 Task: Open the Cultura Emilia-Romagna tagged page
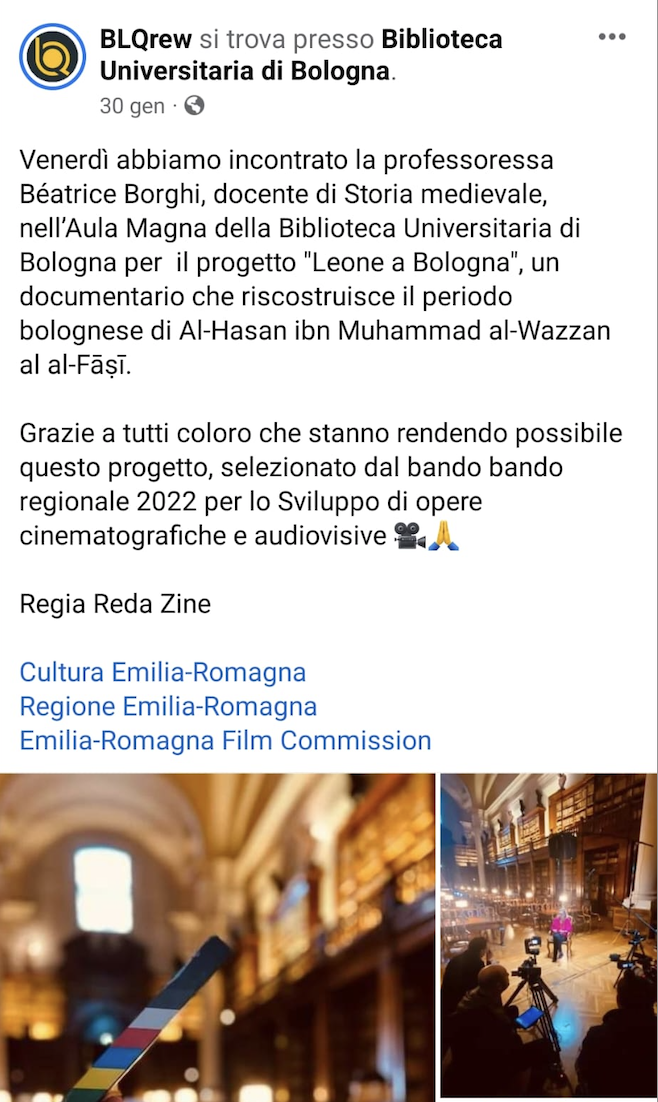[x=162, y=672]
